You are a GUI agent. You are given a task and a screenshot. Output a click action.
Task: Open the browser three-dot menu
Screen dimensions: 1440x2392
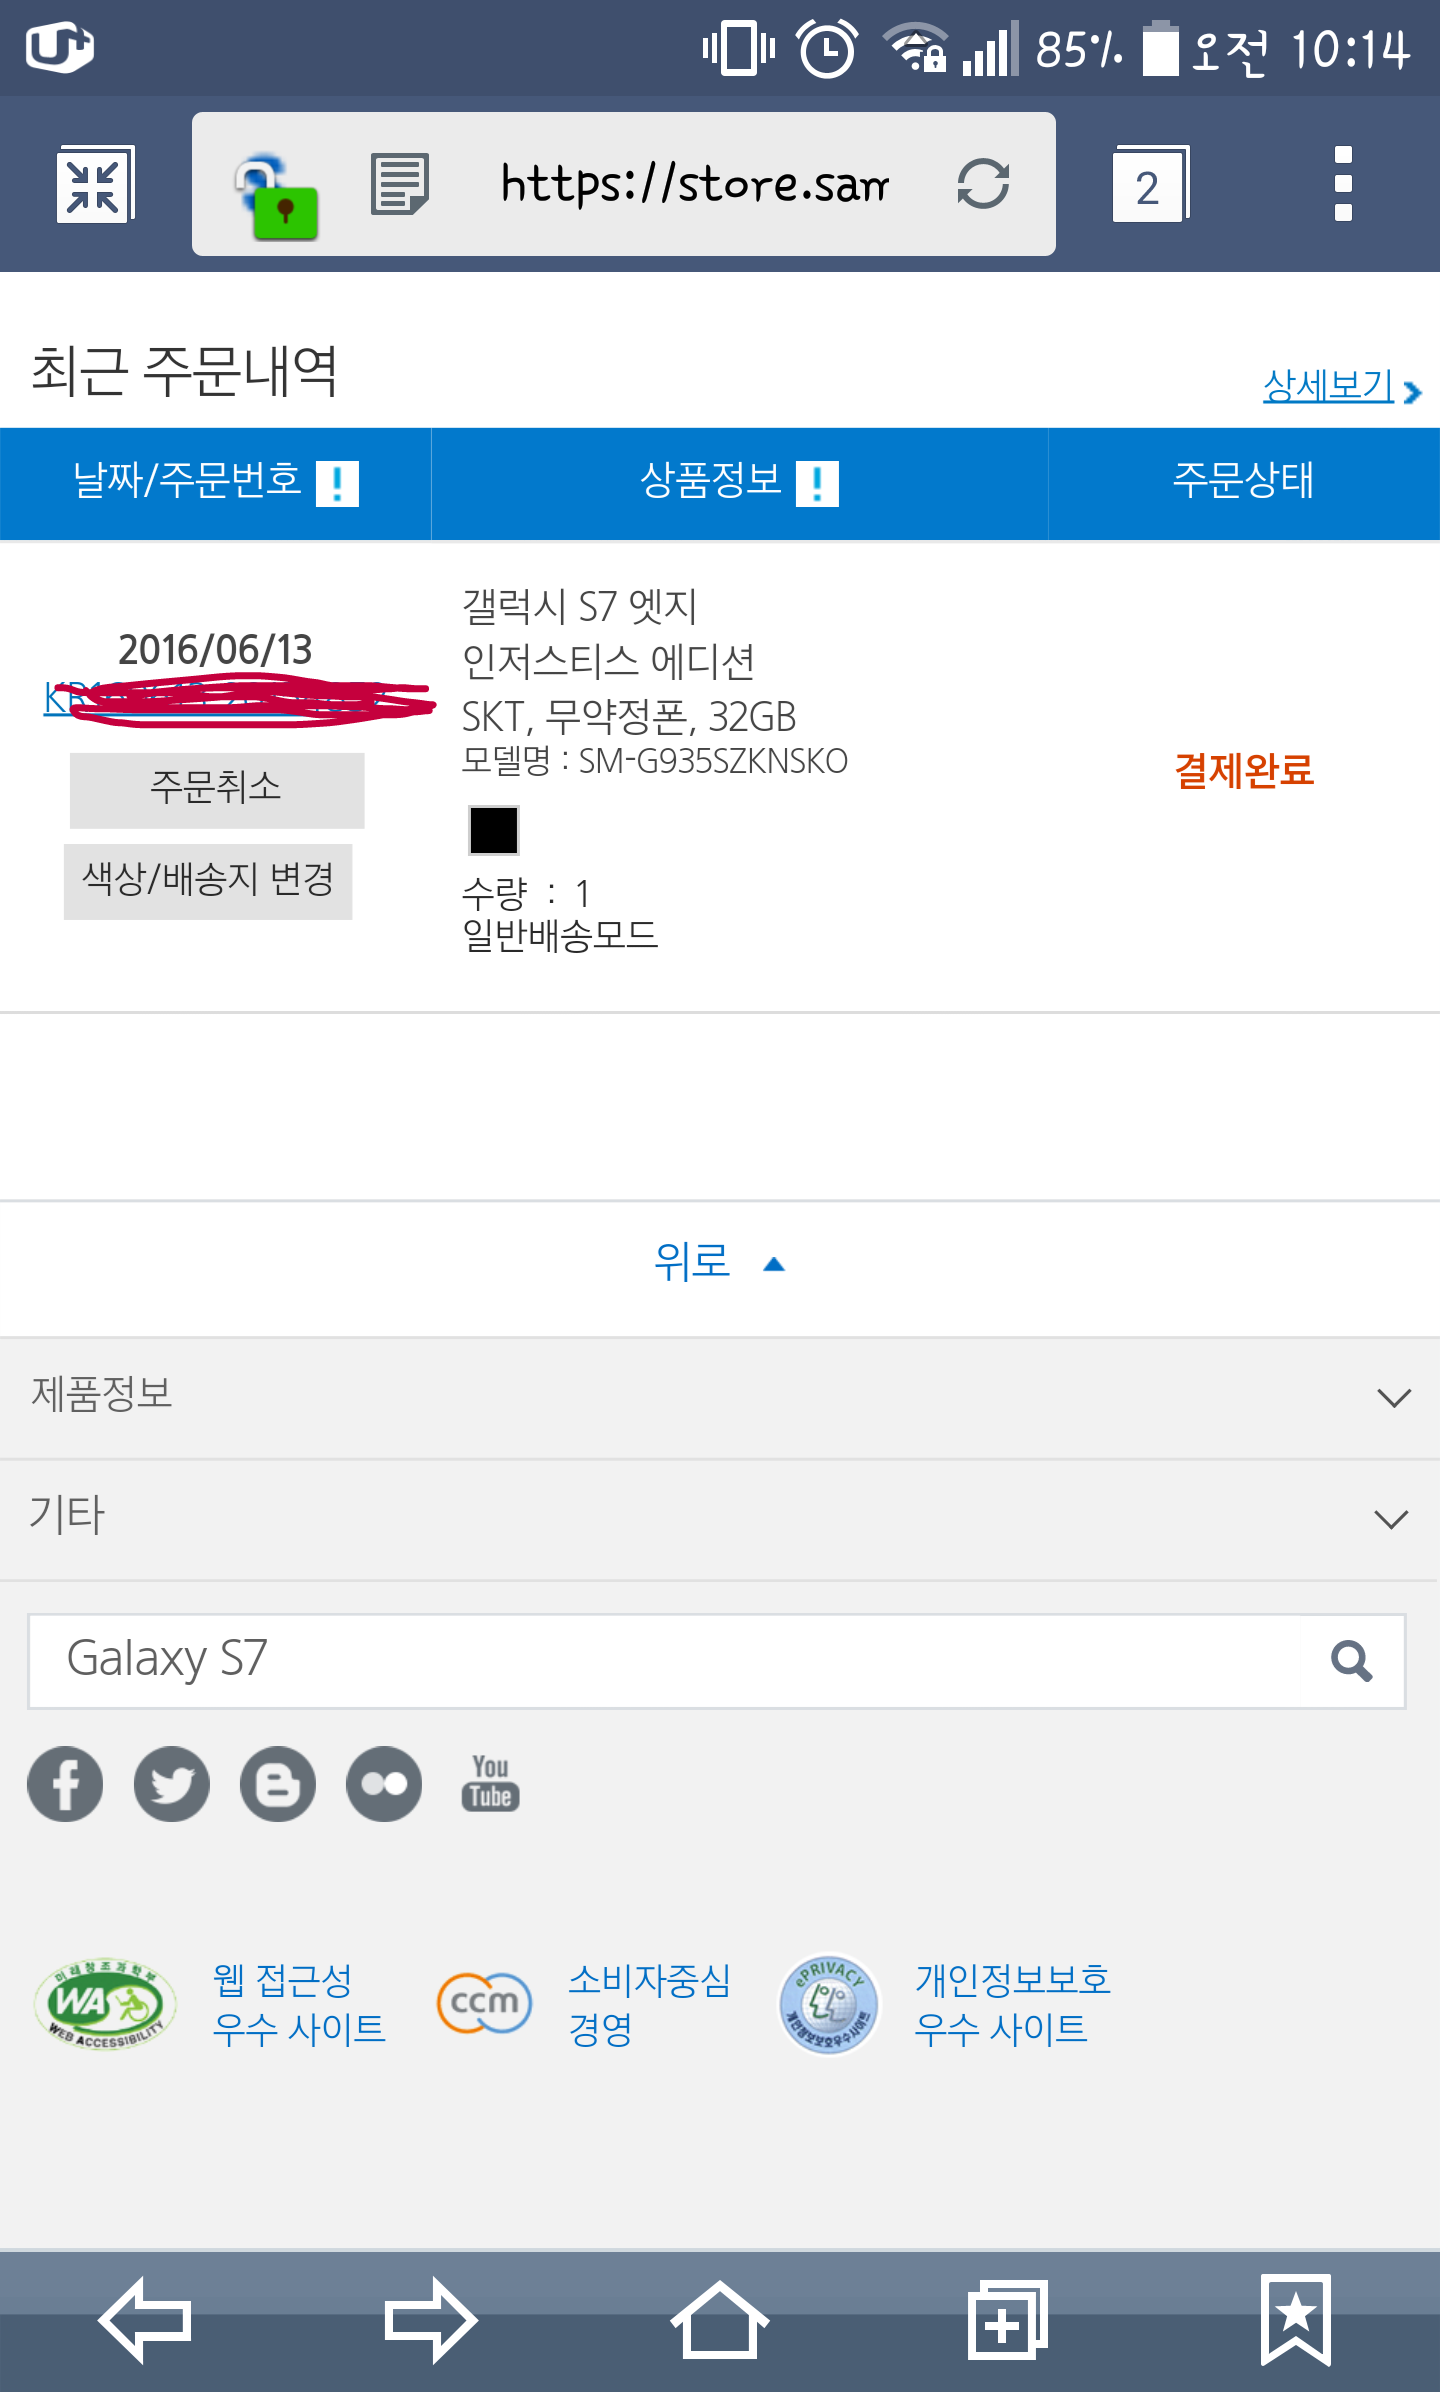[x=1343, y=184]
